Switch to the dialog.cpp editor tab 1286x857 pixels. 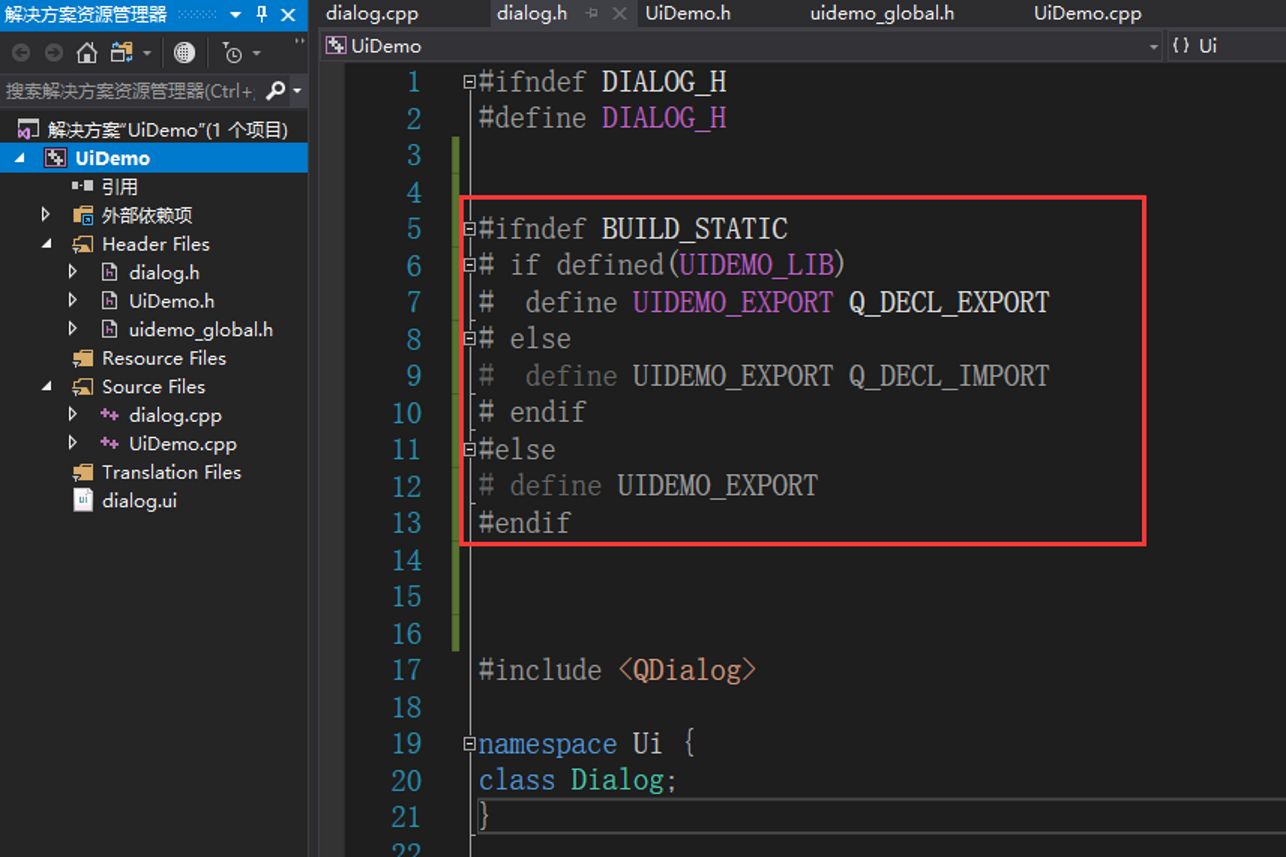click(372, 14)
